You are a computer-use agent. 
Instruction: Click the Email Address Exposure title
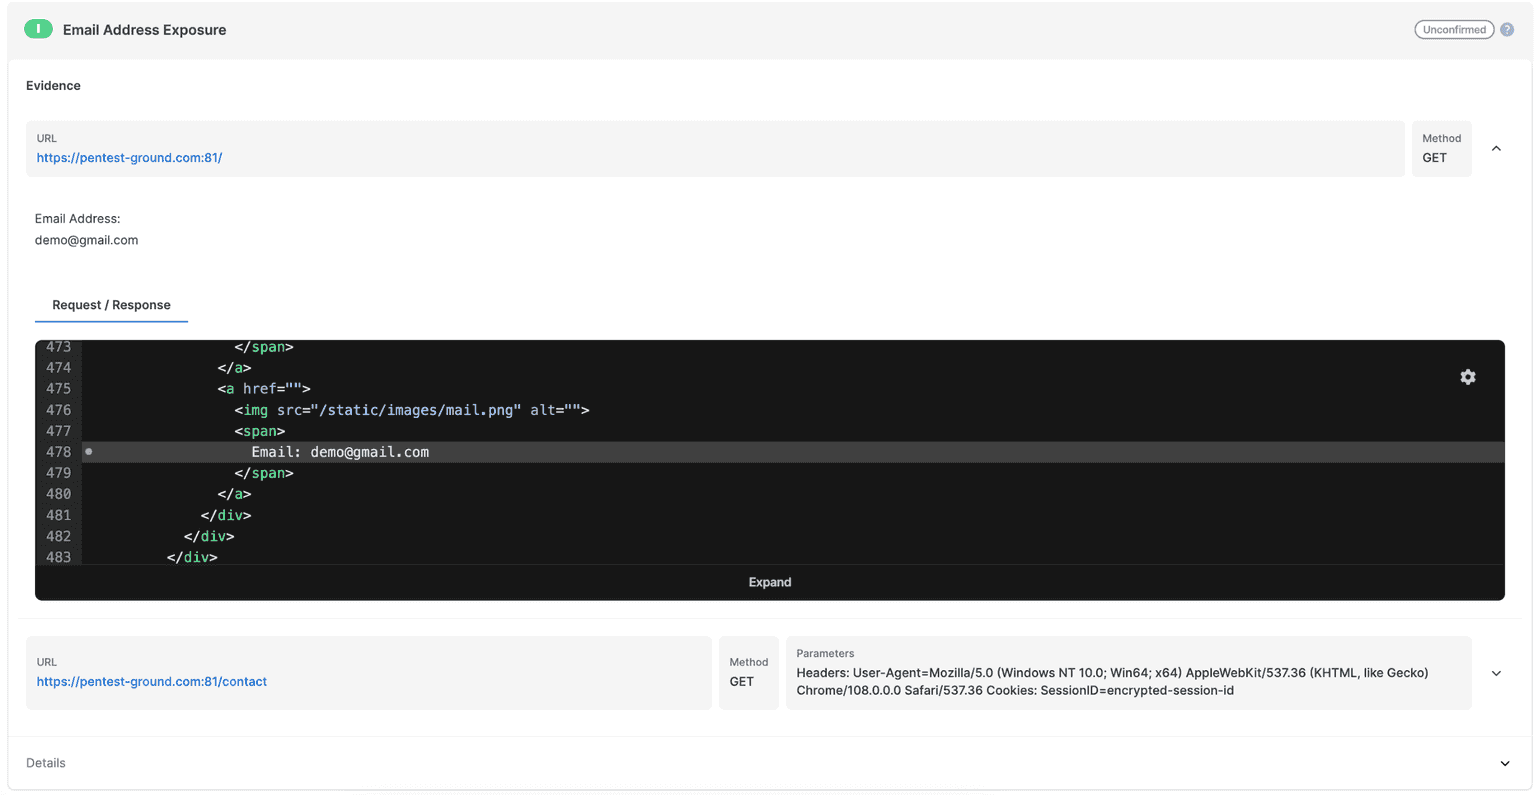click(x=144, y=30)
